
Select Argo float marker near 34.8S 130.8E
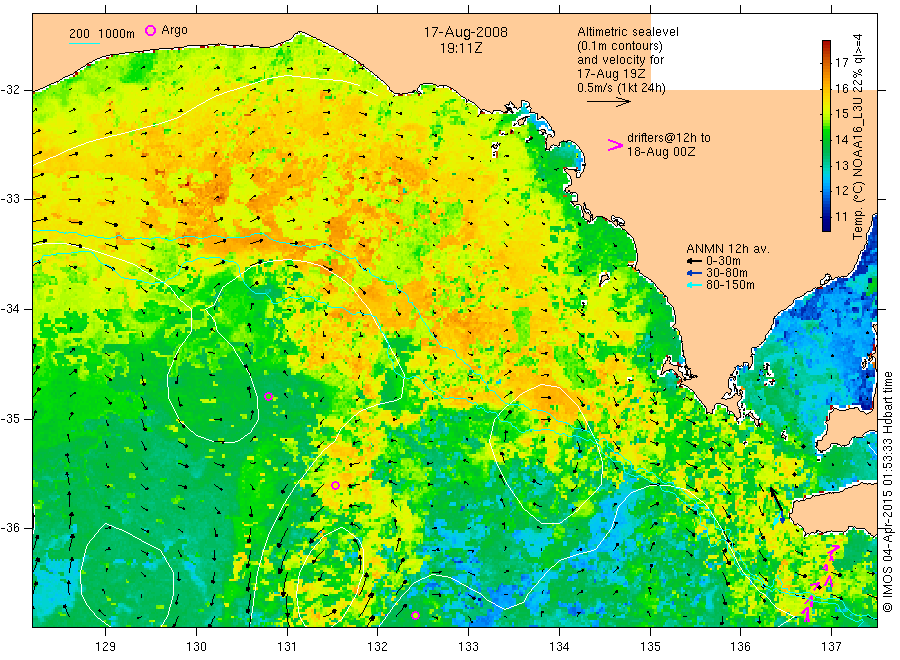click(x=268, y=397)
